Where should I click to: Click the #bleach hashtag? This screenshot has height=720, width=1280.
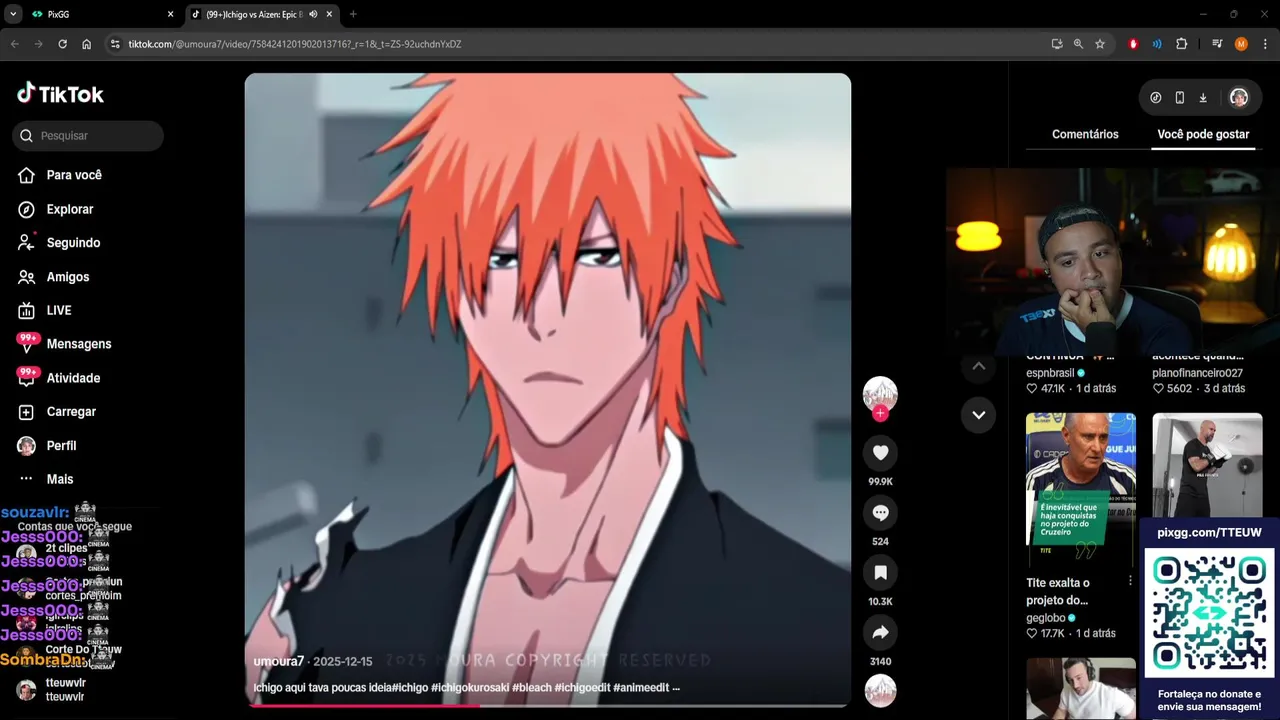531,688
